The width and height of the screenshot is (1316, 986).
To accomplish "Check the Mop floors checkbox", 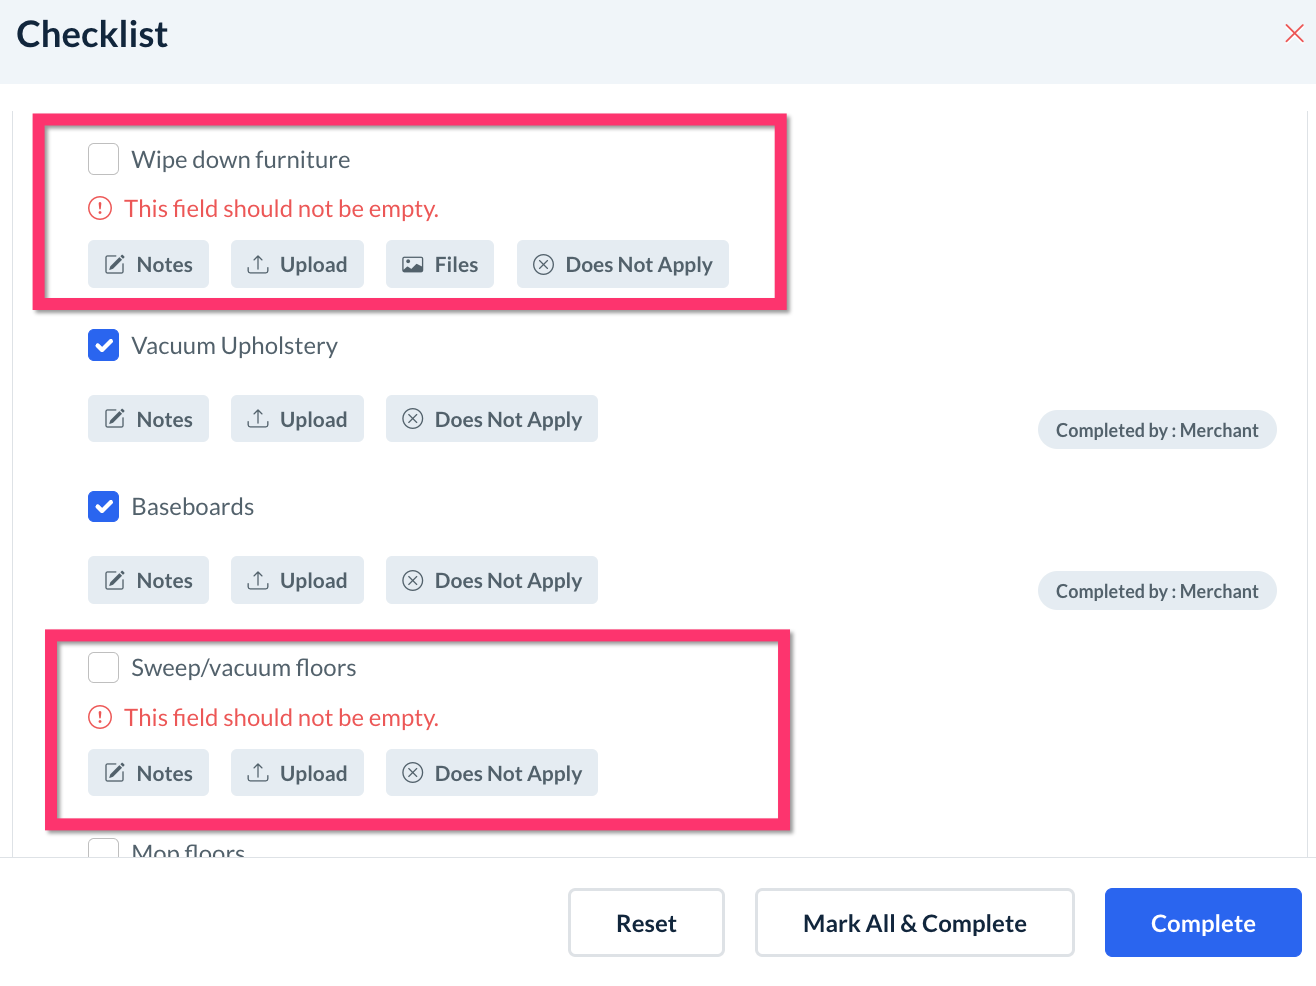I will point(104,849).
